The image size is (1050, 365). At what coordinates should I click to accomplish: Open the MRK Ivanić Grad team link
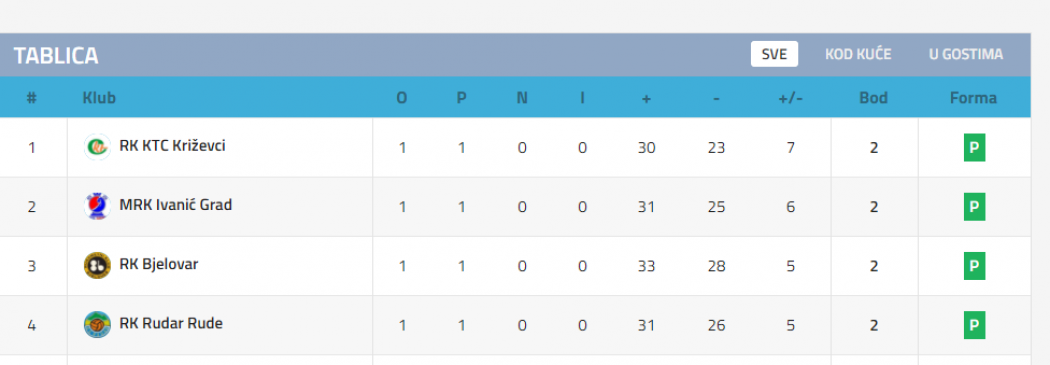[175, 205]
